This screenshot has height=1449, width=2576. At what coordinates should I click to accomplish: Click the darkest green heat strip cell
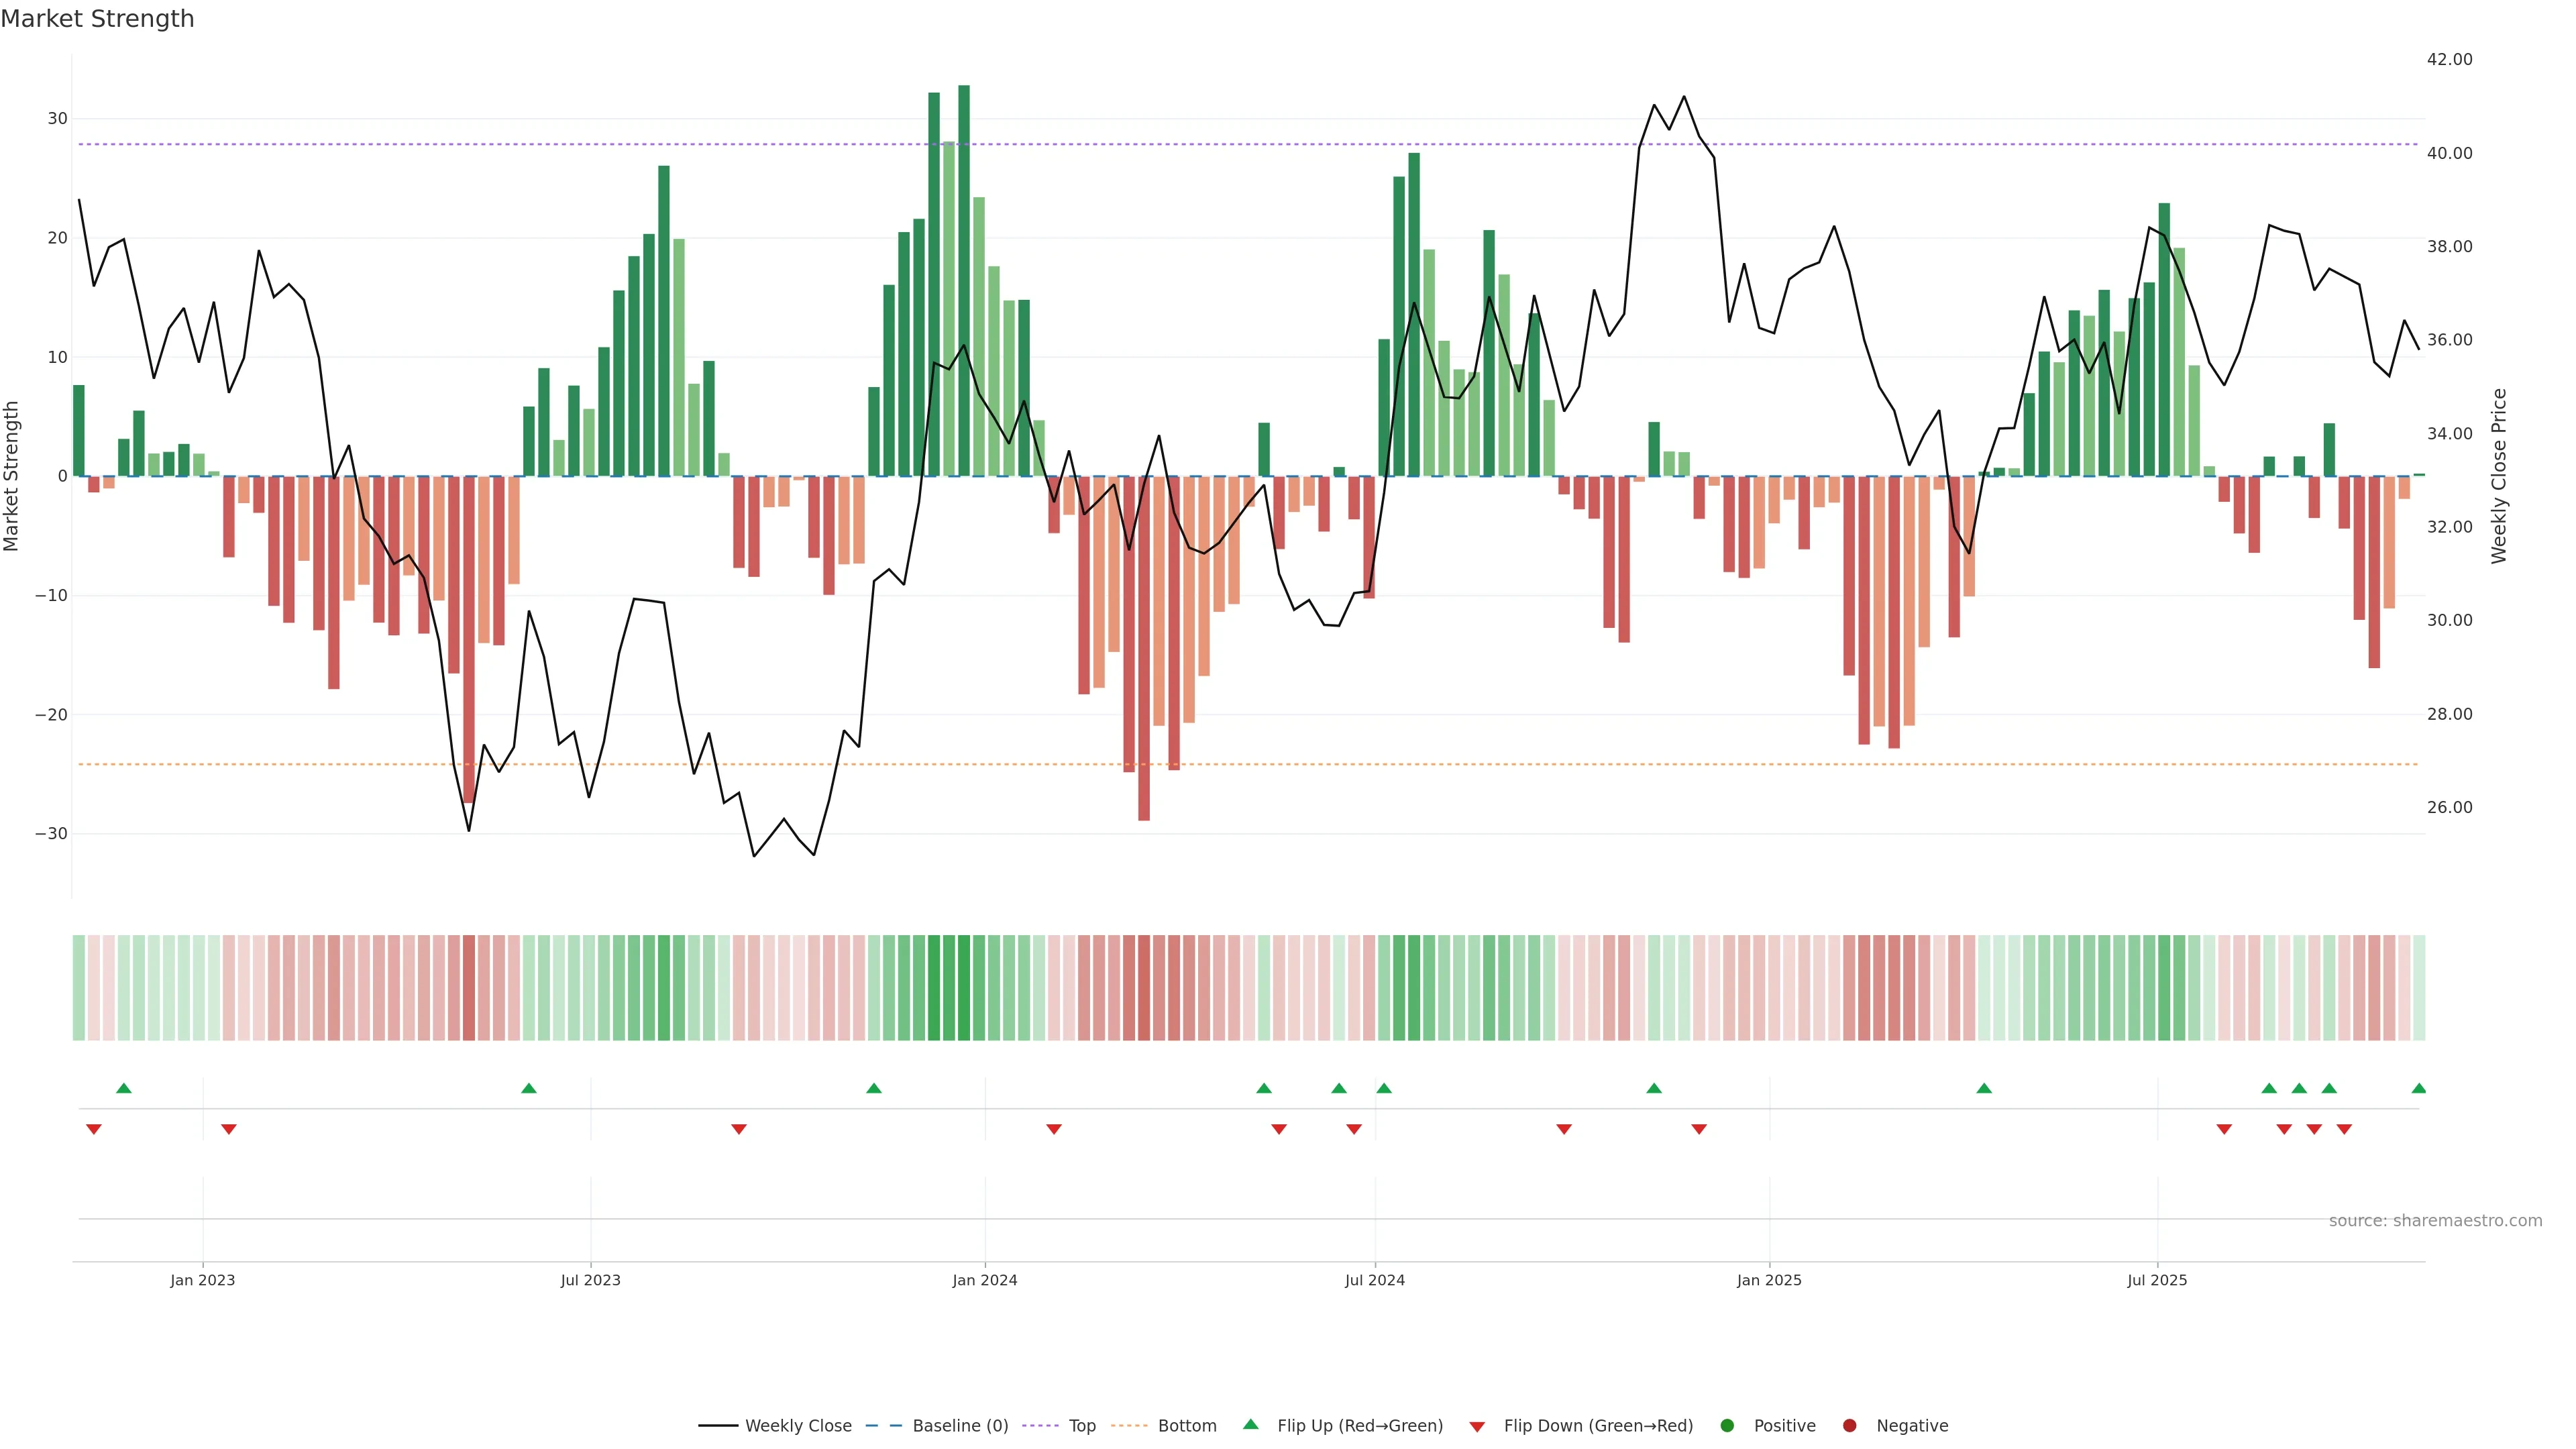click(964, 987)
